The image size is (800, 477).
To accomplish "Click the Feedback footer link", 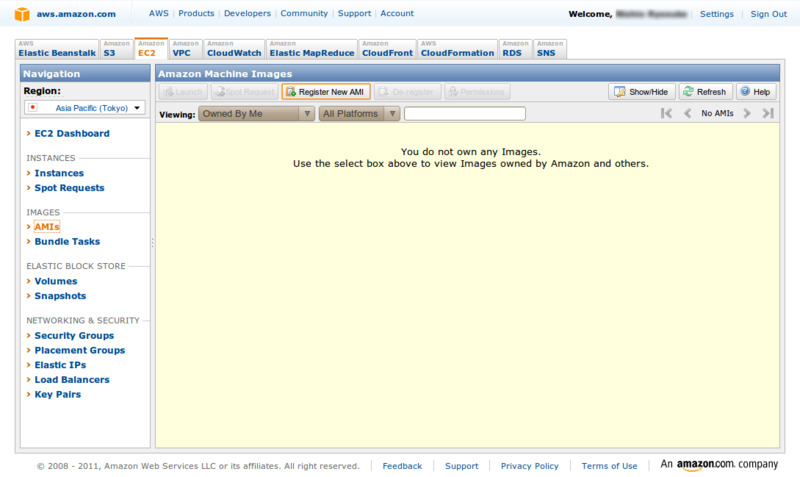I will [x=402, y=466].
